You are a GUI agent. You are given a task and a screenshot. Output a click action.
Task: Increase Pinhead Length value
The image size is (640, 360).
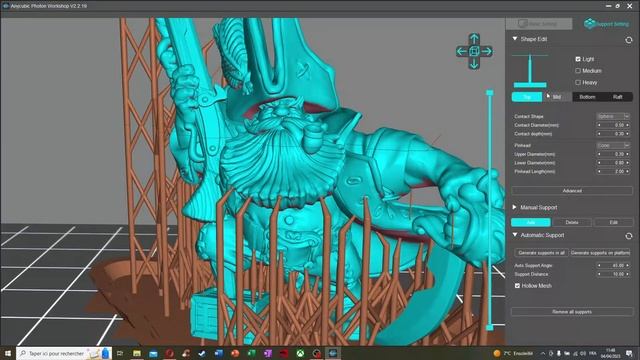tap(627, 171)
